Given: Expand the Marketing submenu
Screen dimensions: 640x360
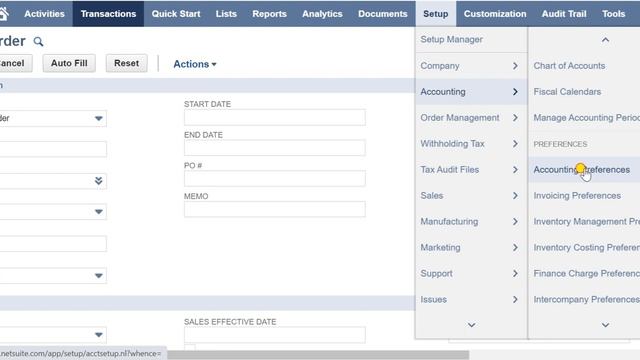Looking at the screenshot, I should (471, 247).
